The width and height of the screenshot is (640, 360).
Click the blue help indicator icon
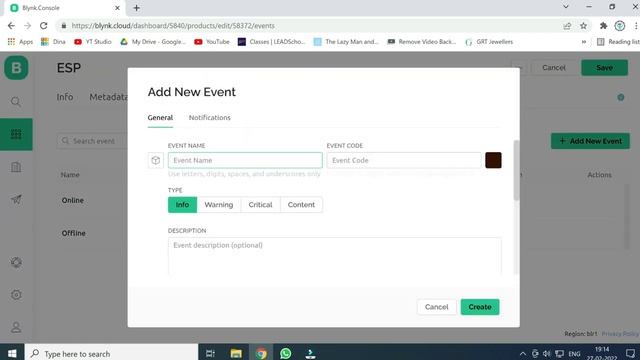(x=621, y=98)
